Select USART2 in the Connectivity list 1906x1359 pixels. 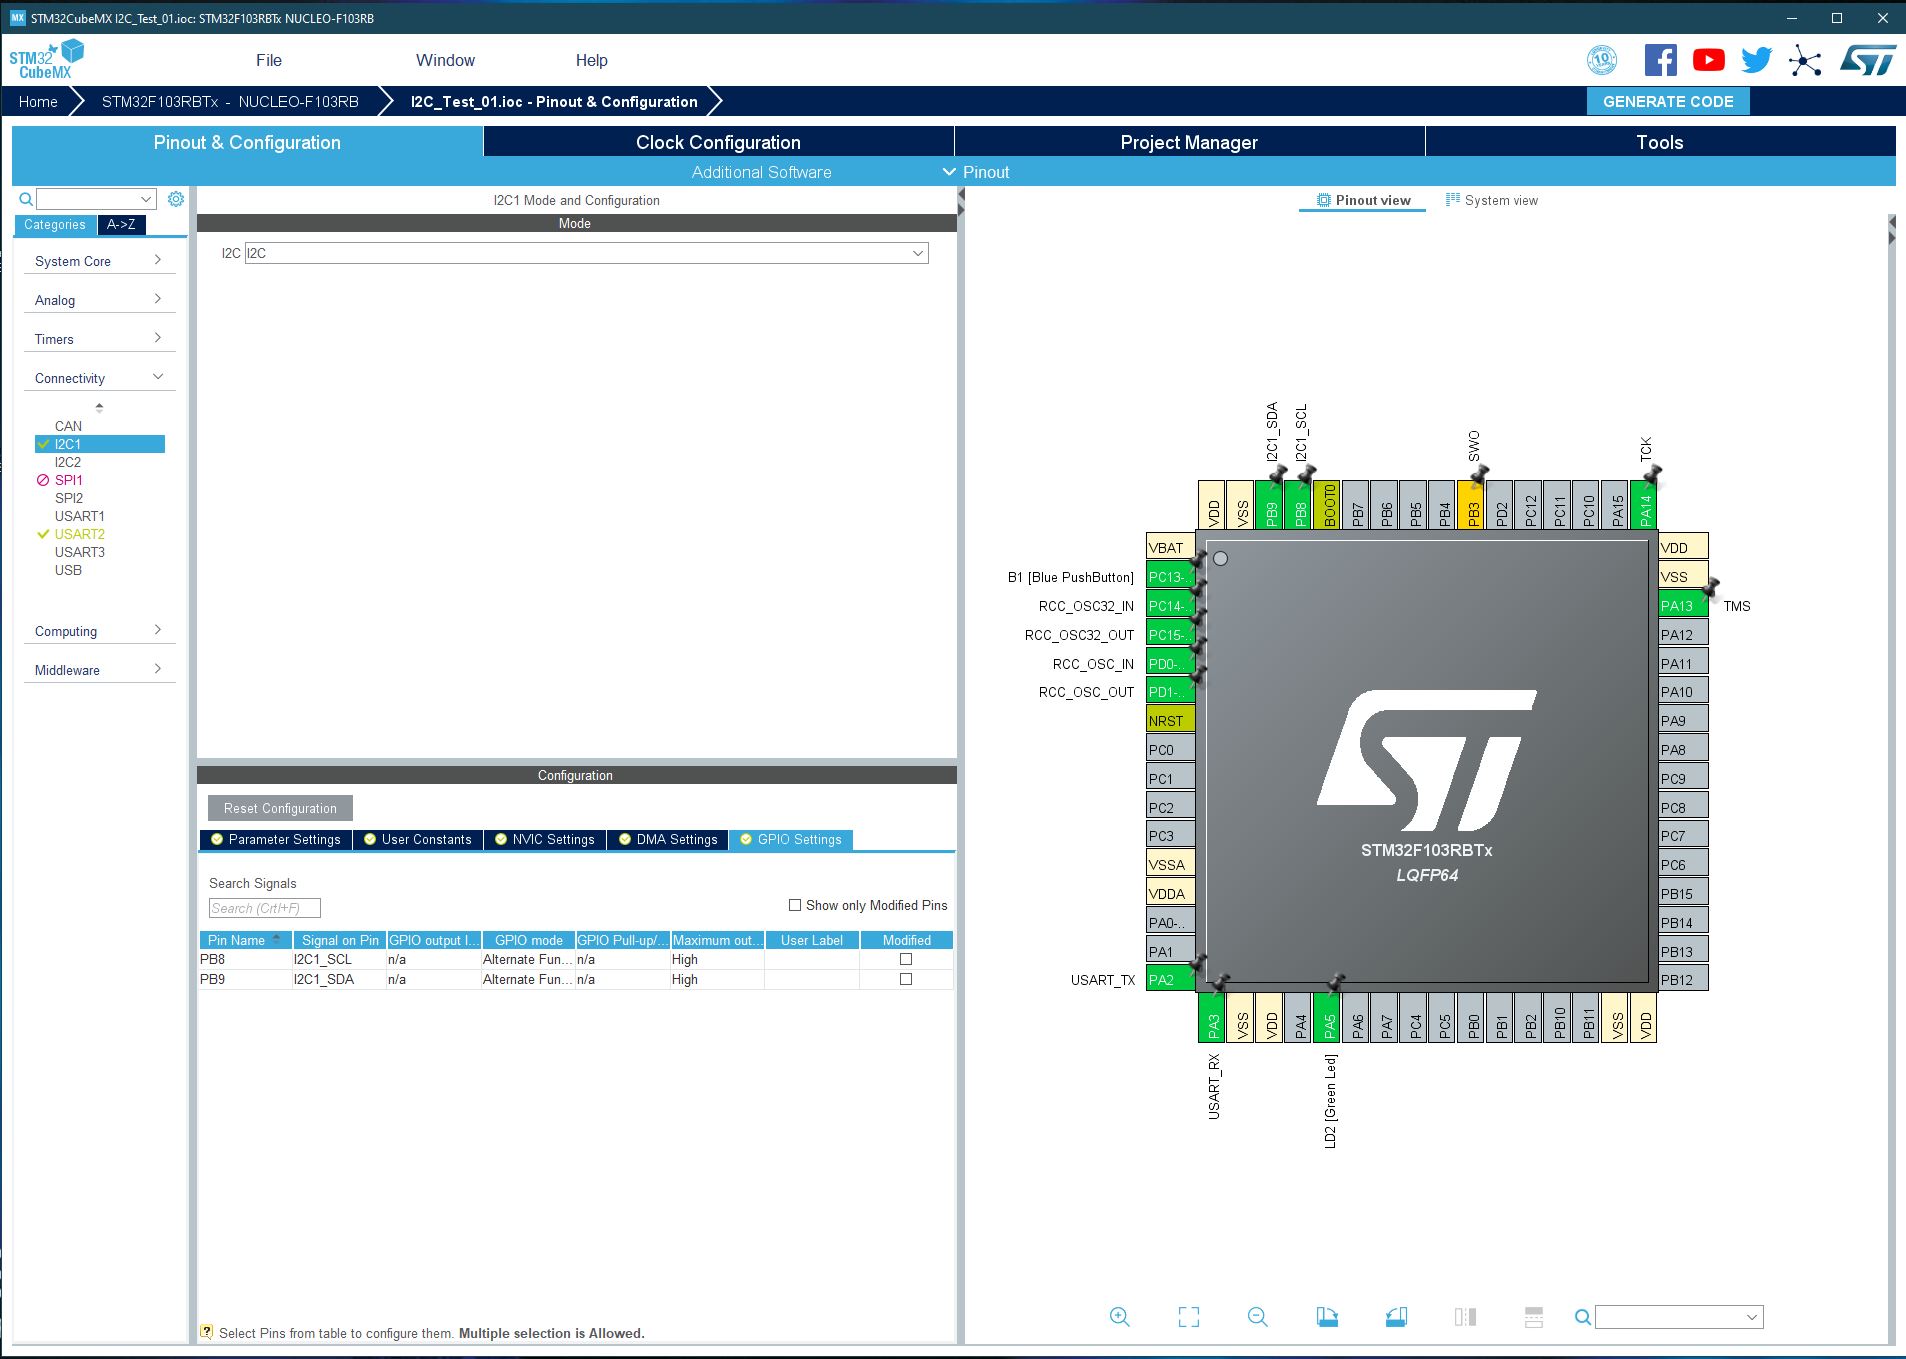(79, 534)
